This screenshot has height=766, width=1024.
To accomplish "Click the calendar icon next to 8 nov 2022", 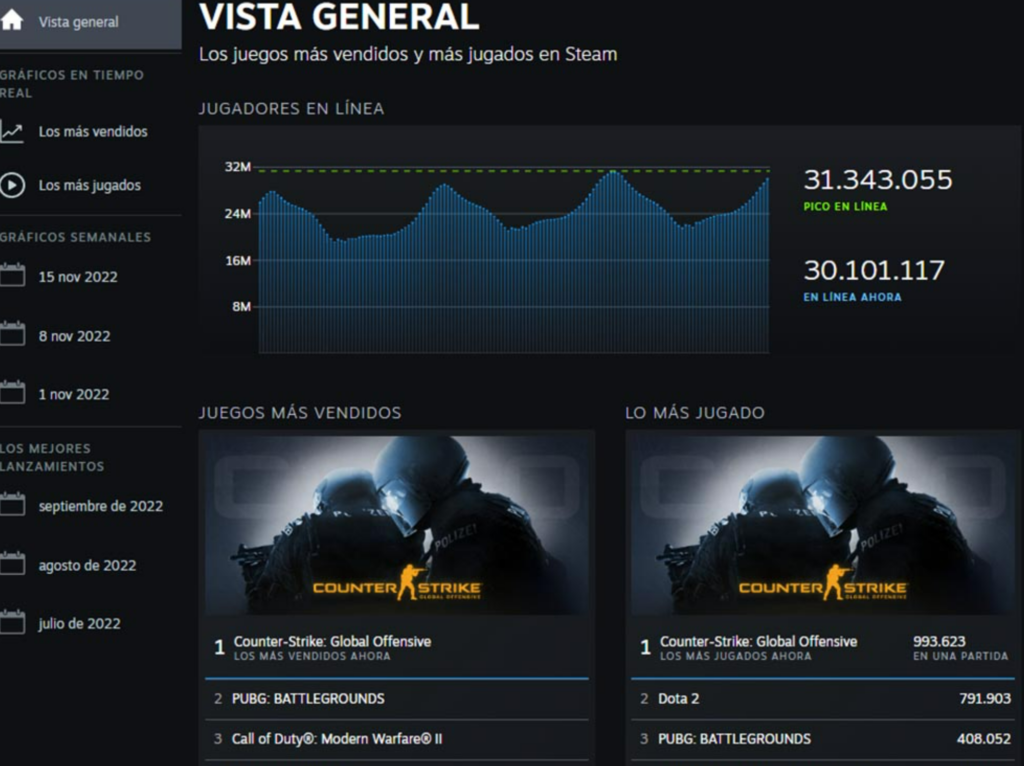I will [x=12, y=335].
